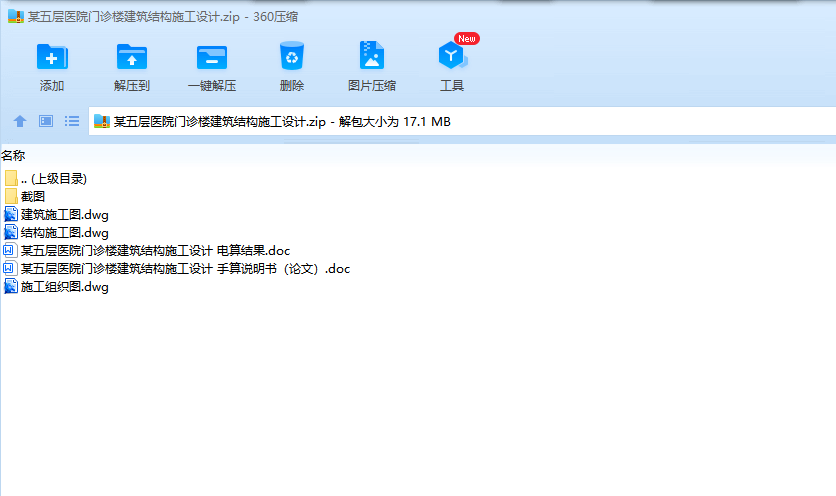This screenshot has width=836, height=496.
Task: Select the 电算结果.doc file
Action: coord(147,251)
